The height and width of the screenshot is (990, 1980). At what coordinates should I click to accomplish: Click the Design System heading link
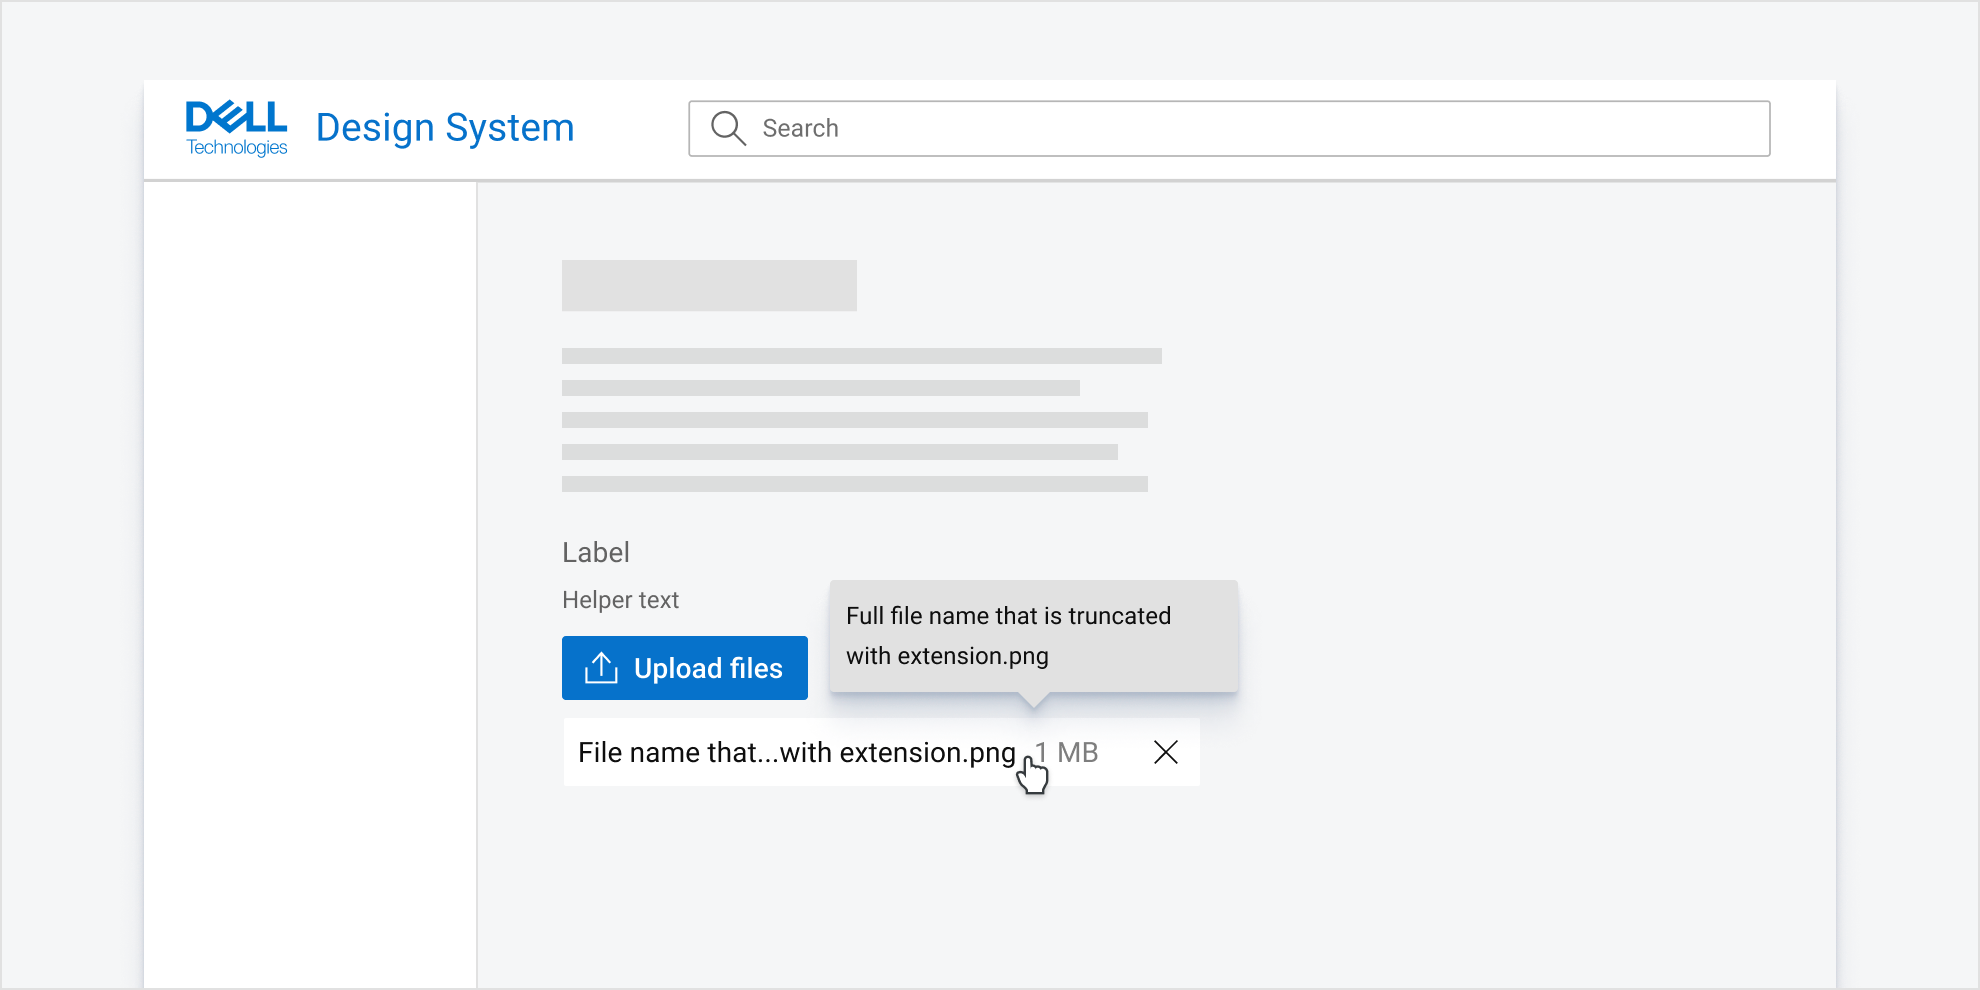(x=444, y=127)
